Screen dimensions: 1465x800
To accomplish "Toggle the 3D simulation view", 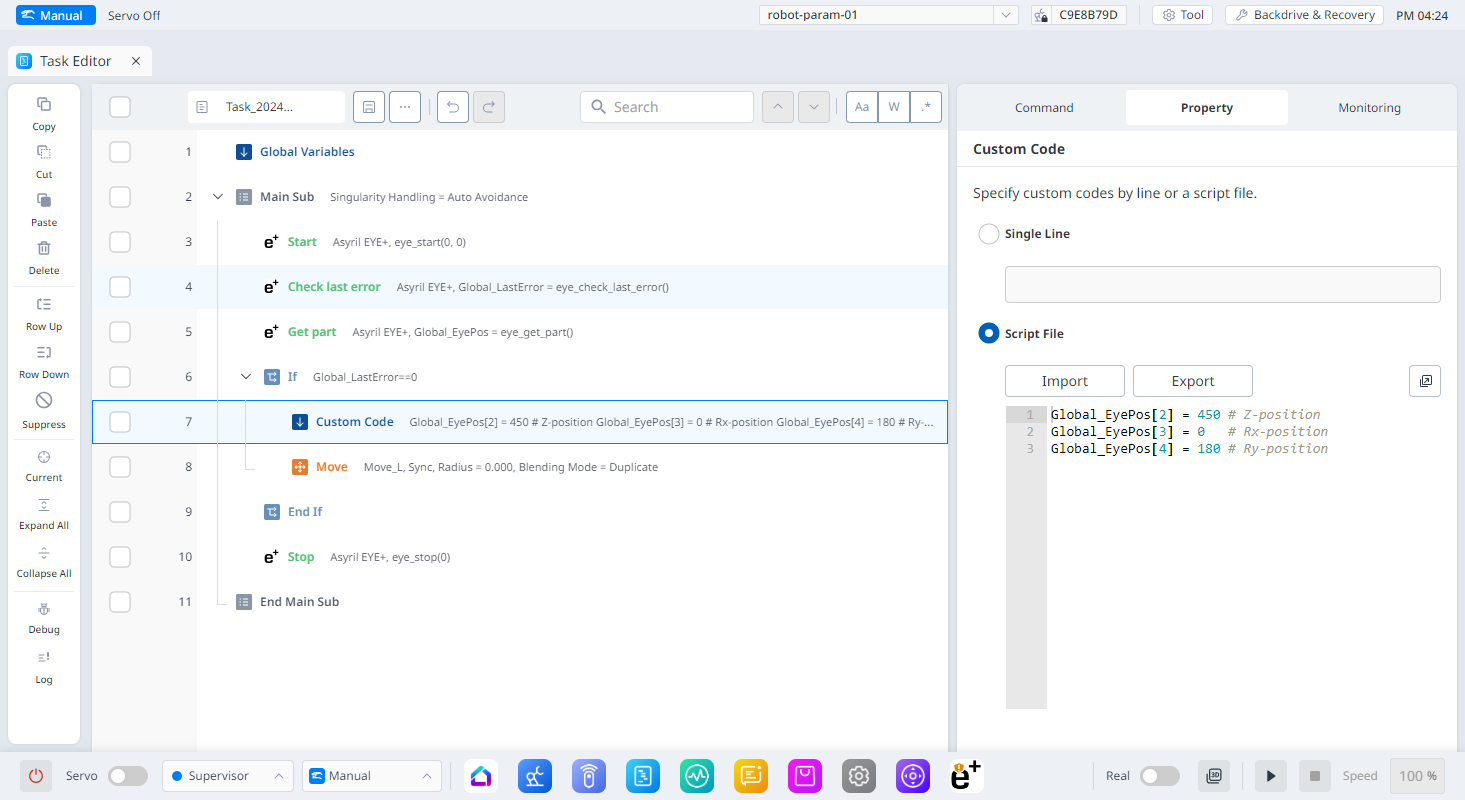I will (x=1215, y=776).
